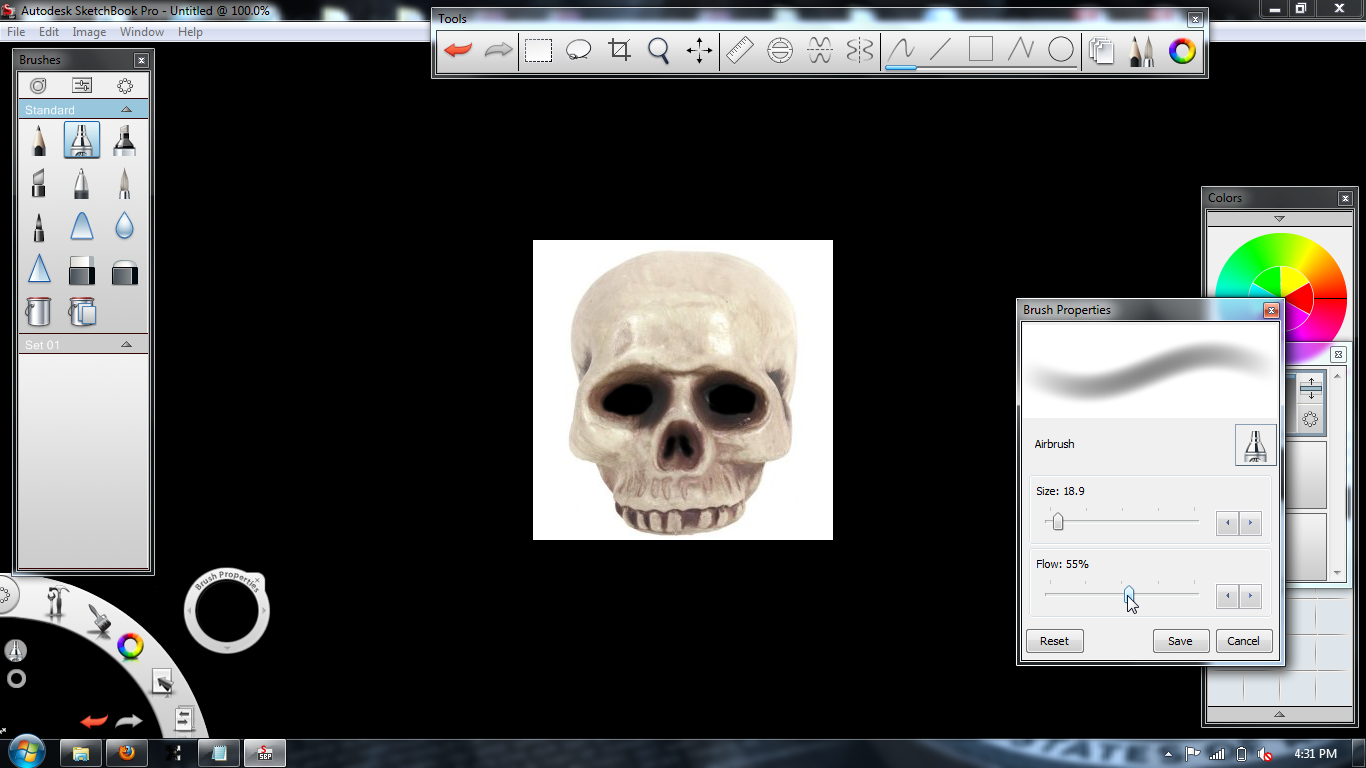Click Cancel in Brush Properties
The width and height of the screenshot is (1366, 768).
[1243, 641]
